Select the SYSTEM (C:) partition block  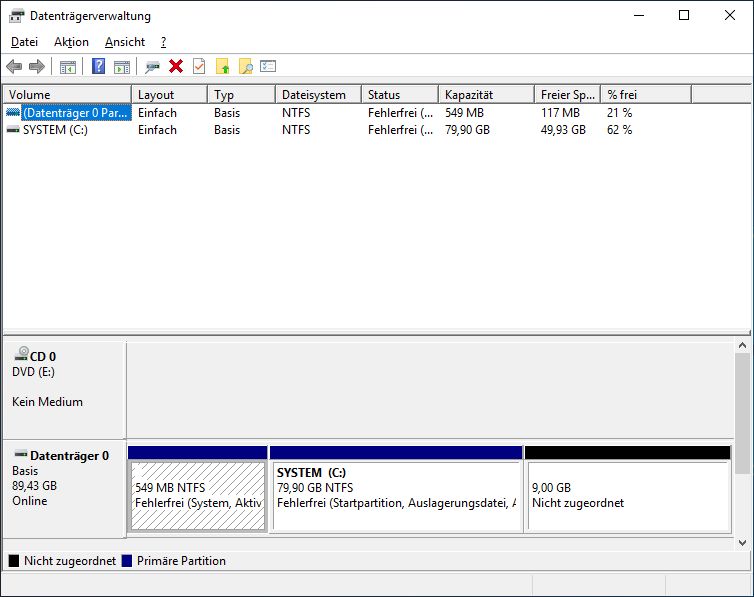pyautogui.click(x=396, y=489)
